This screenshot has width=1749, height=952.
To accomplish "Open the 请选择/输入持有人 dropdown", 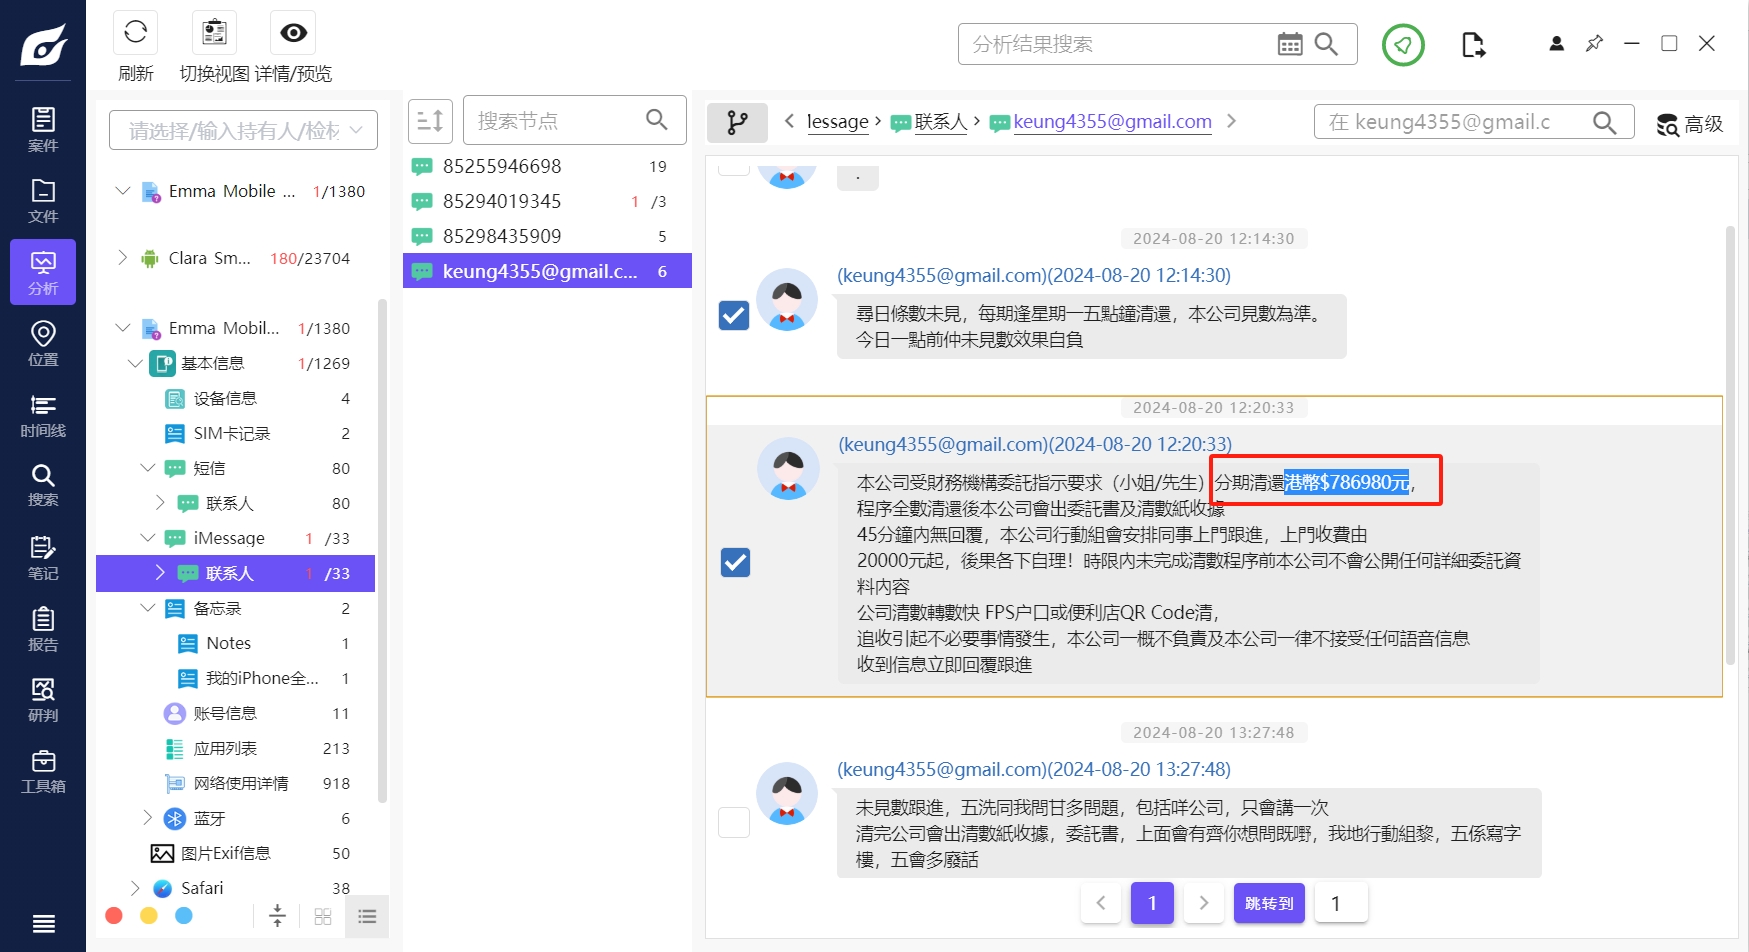I will click(242, 129).
